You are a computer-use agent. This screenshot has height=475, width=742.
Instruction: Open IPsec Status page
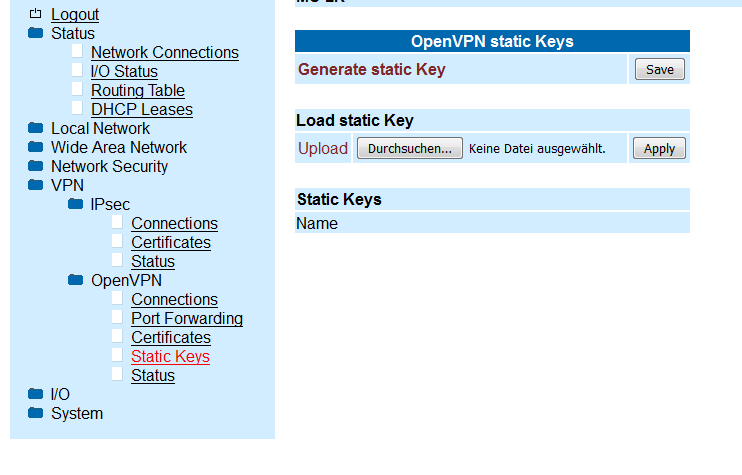tap(153, 261)
